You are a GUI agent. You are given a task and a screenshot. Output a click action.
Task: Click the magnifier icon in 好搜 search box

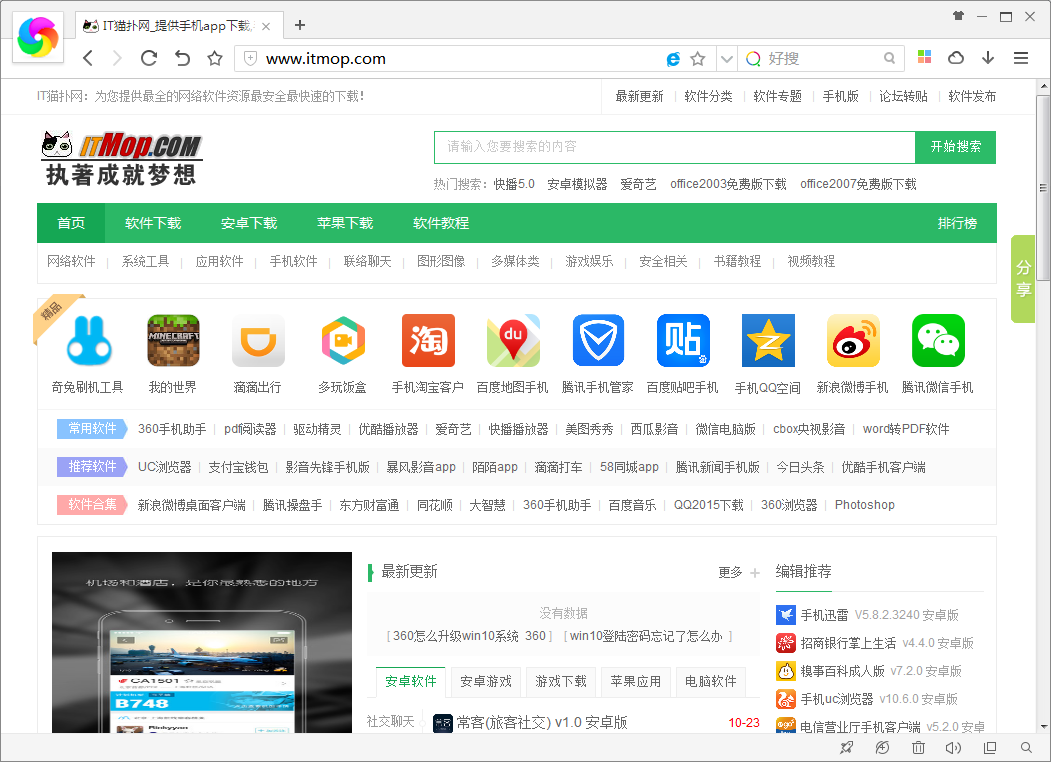click(889, 59)
